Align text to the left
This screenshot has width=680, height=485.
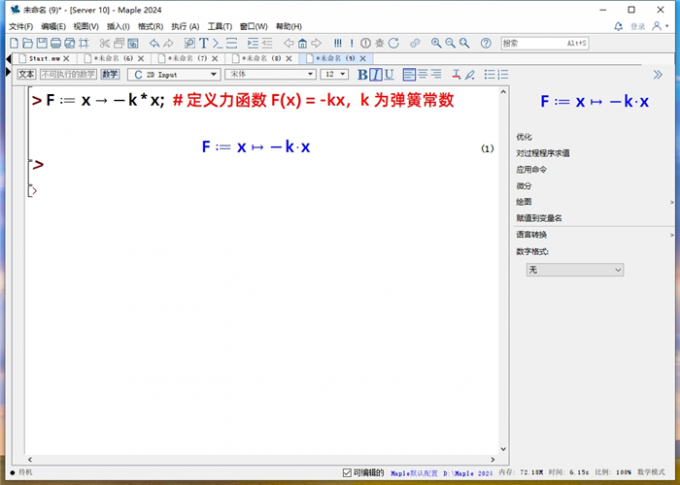(409, 75)
